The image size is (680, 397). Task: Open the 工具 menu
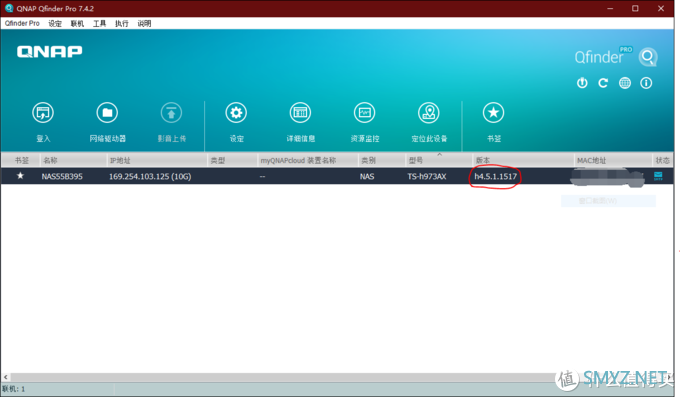point(99,23)
